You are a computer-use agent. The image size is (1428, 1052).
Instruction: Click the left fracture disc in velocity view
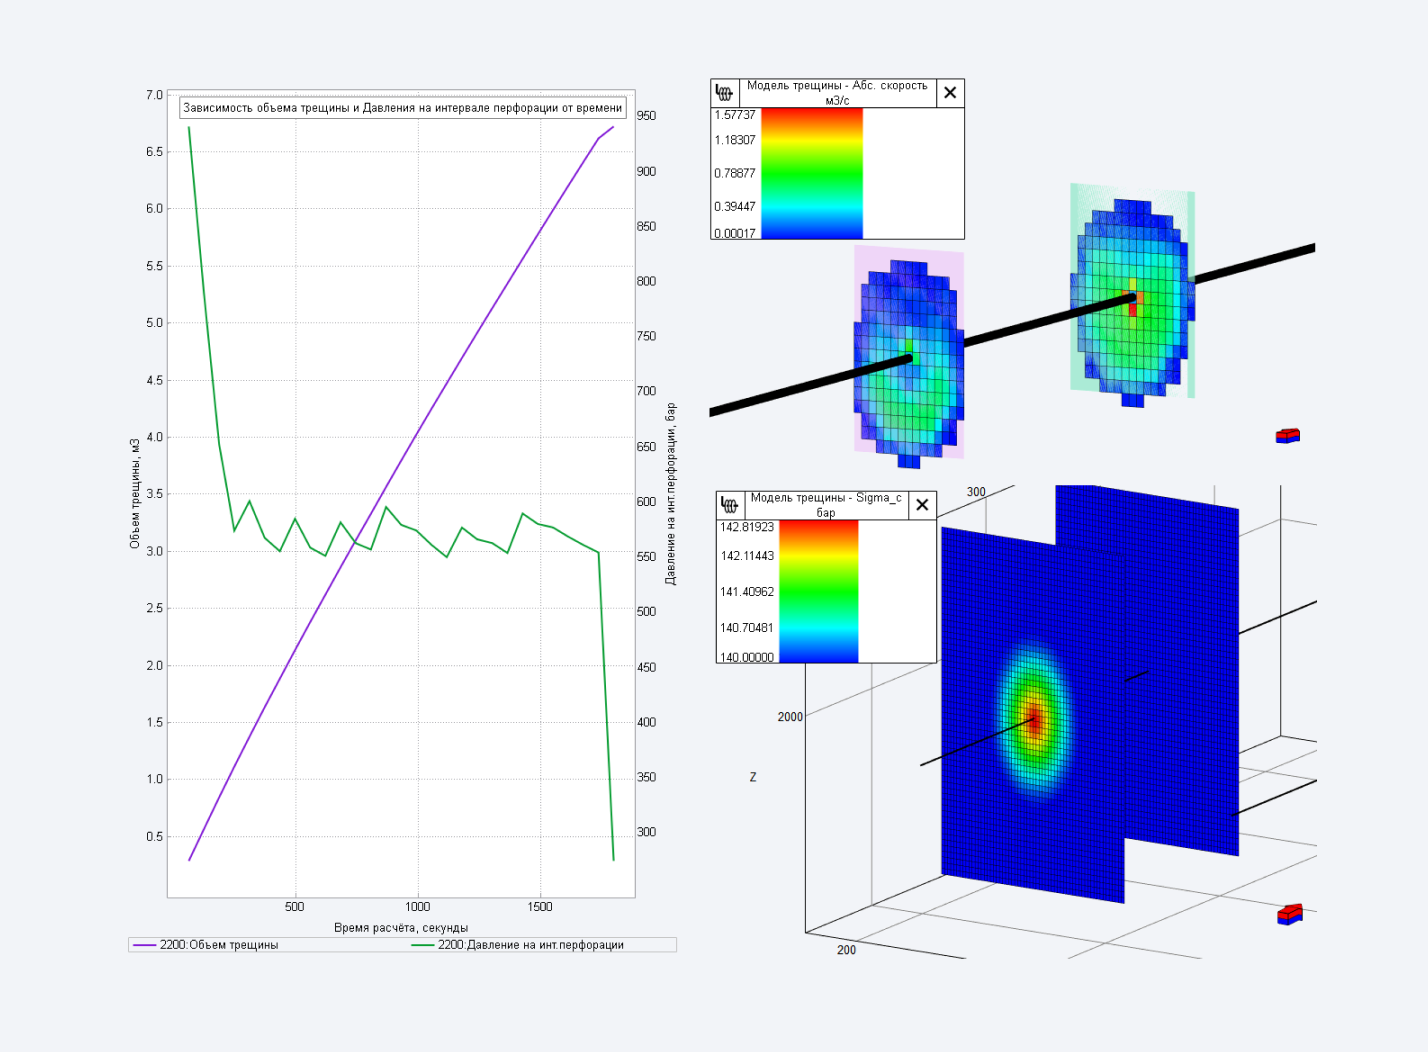[x=908, y=362]
